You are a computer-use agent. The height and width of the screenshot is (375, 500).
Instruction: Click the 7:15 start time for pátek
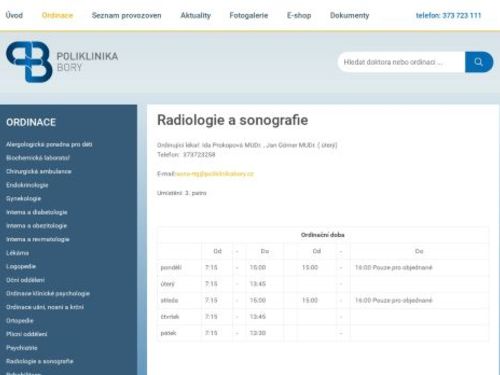pyautogui.click(x=211, y=333)
